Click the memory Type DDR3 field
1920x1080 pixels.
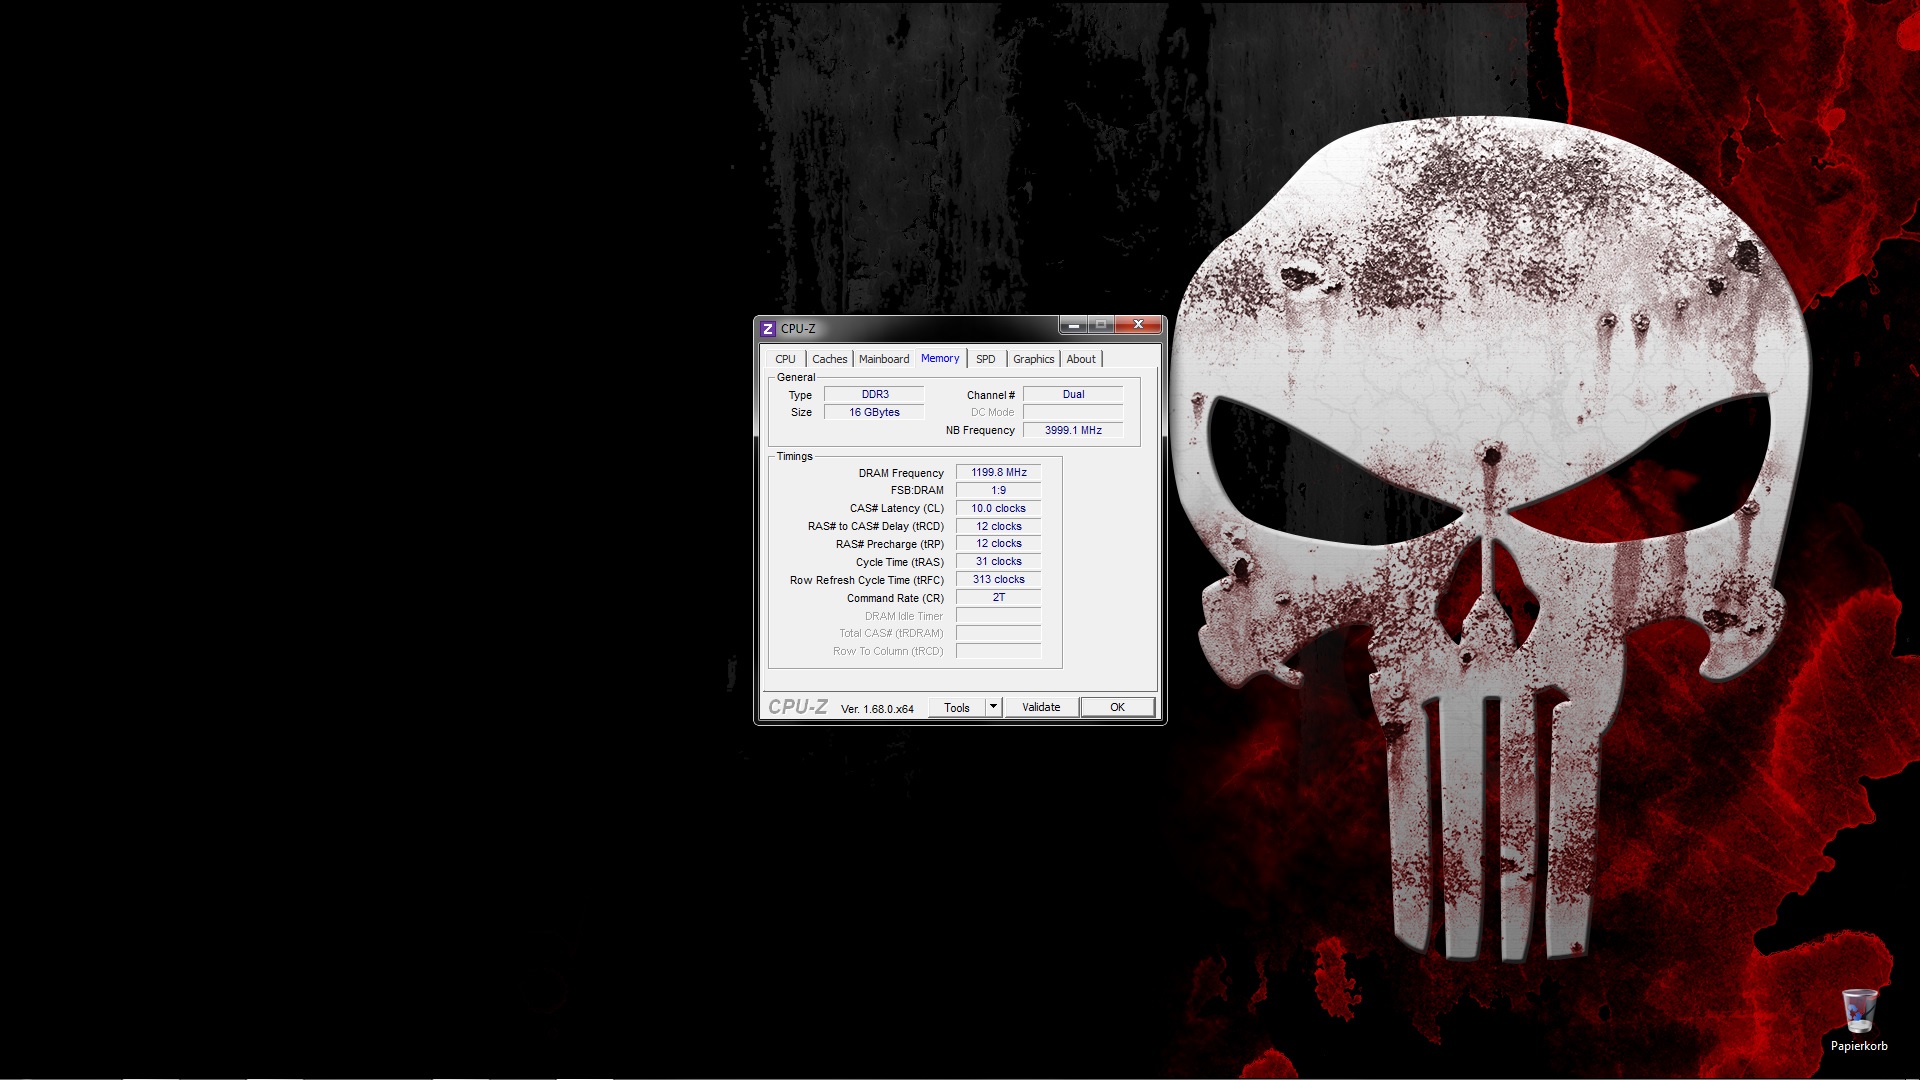tap(874, 394)
